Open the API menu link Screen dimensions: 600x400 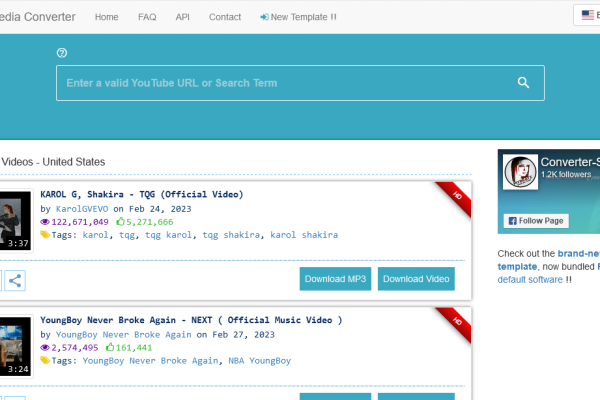pyautogui.click(x=183, y=17)
